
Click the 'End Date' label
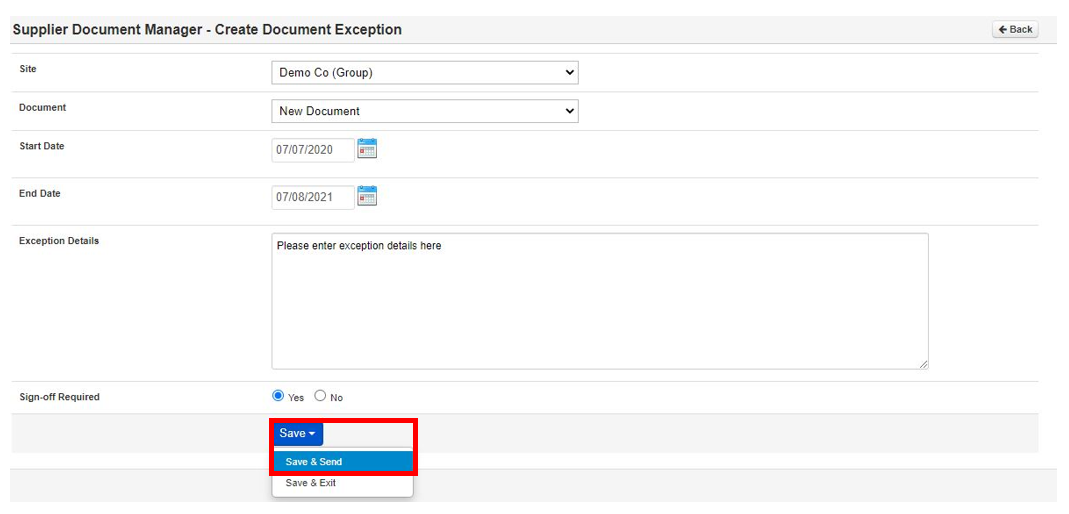(40, 194)
